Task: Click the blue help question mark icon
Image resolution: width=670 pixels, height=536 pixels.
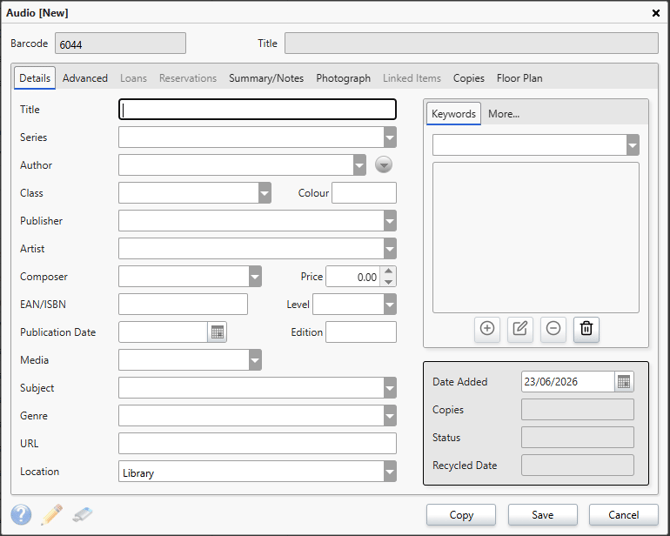Action: 21,514
